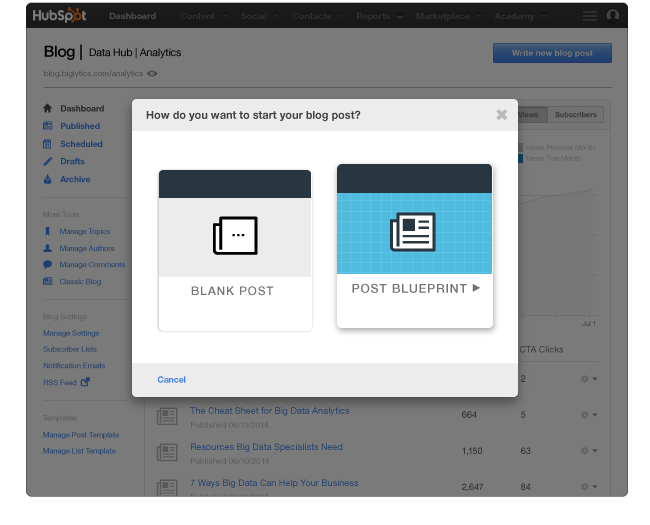Viewport: 650px width, 525px height.
Task: Click Write new blog post button
Action: (x=552, y=53)
